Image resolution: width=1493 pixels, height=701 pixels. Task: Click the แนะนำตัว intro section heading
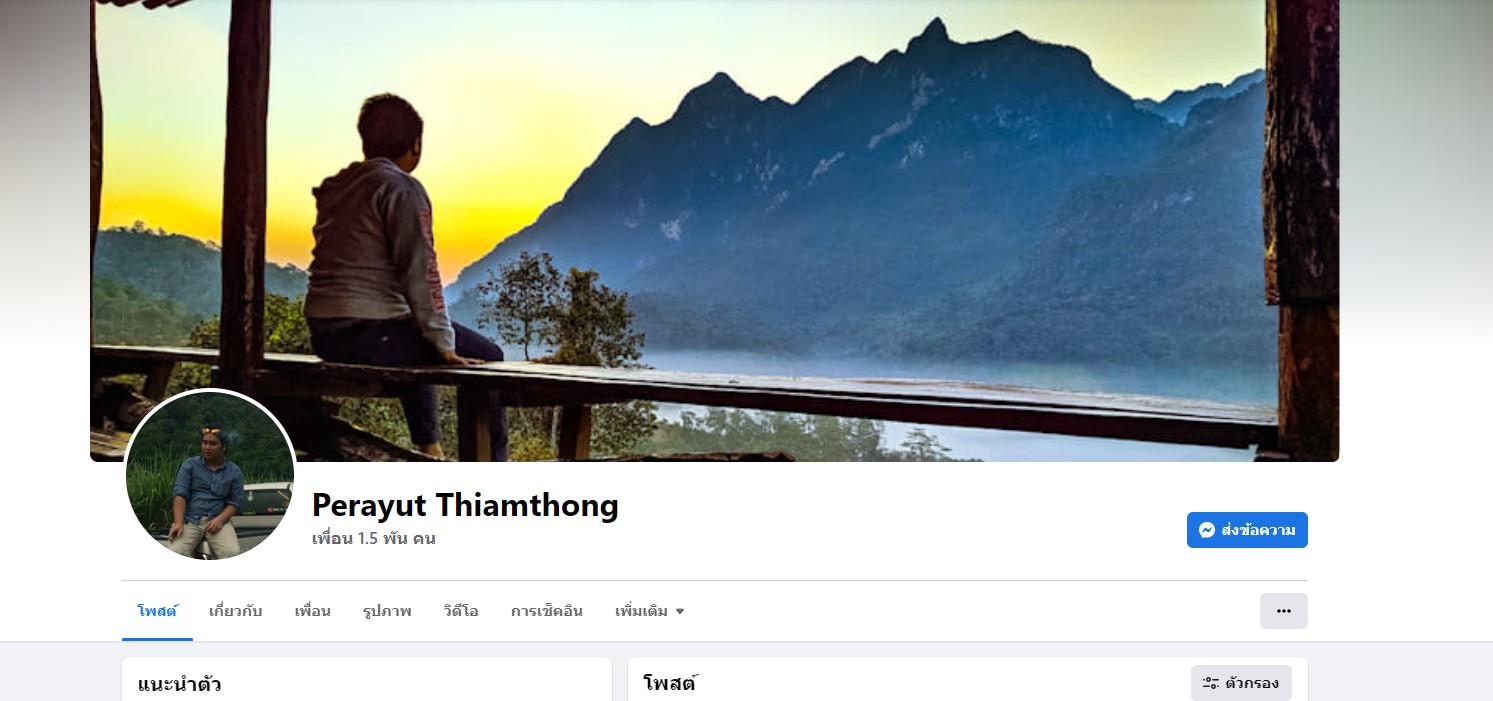[179, 685]
